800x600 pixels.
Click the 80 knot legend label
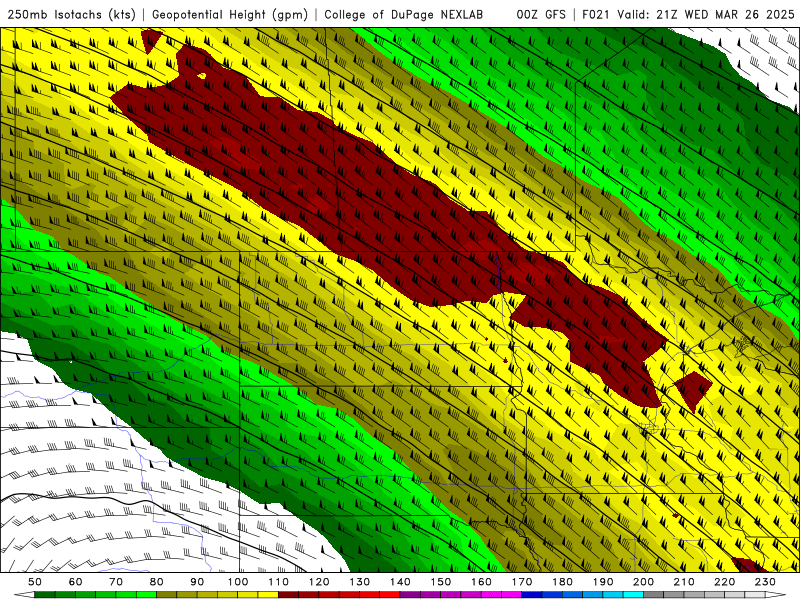[x=156, y=582]
